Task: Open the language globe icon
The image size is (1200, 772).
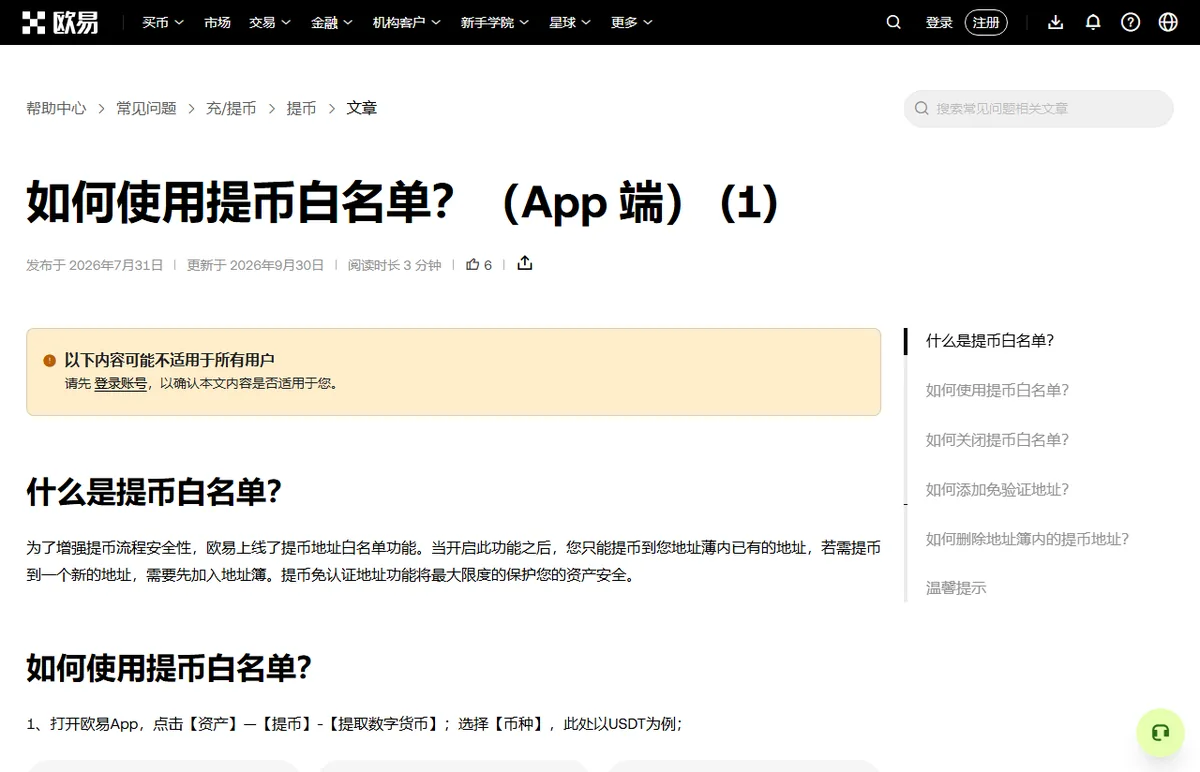Action: click(x=1168, y=22)
